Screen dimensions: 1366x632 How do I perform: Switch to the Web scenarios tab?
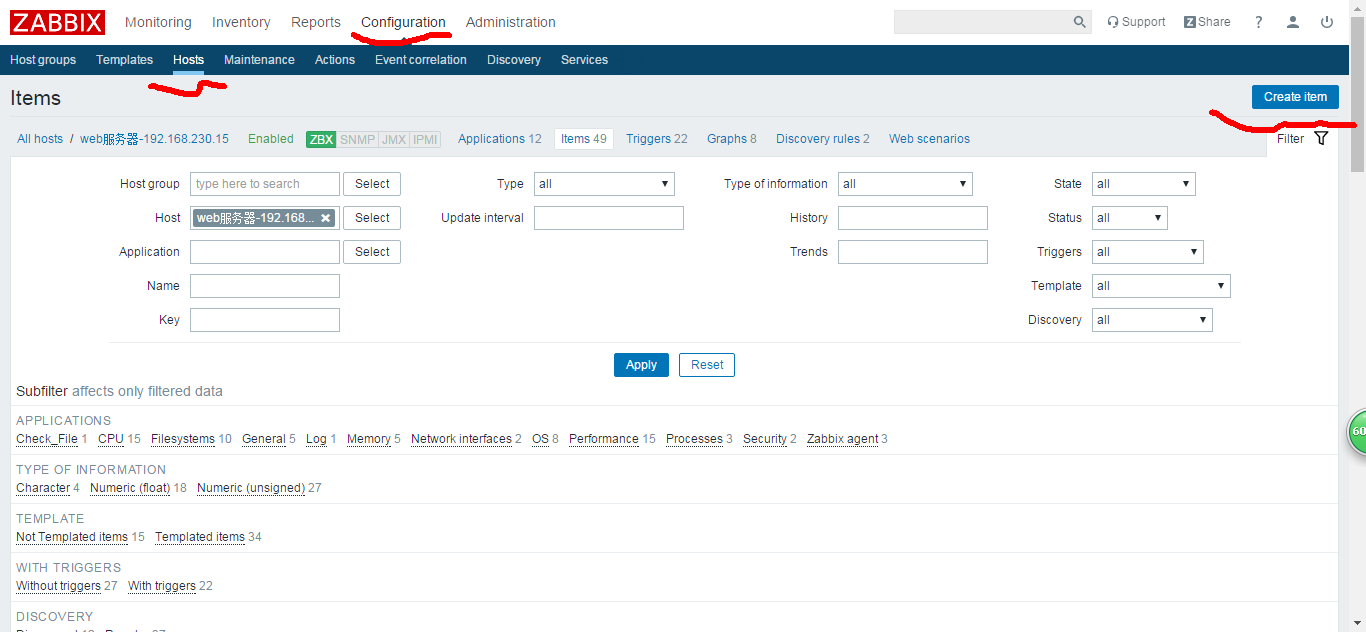pyautogui.click(x=929, y=139)
